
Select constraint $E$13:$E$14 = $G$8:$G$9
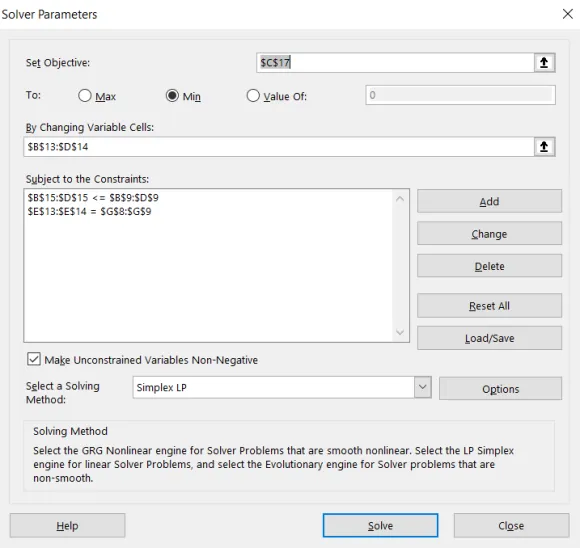click(x=89, y=212)
